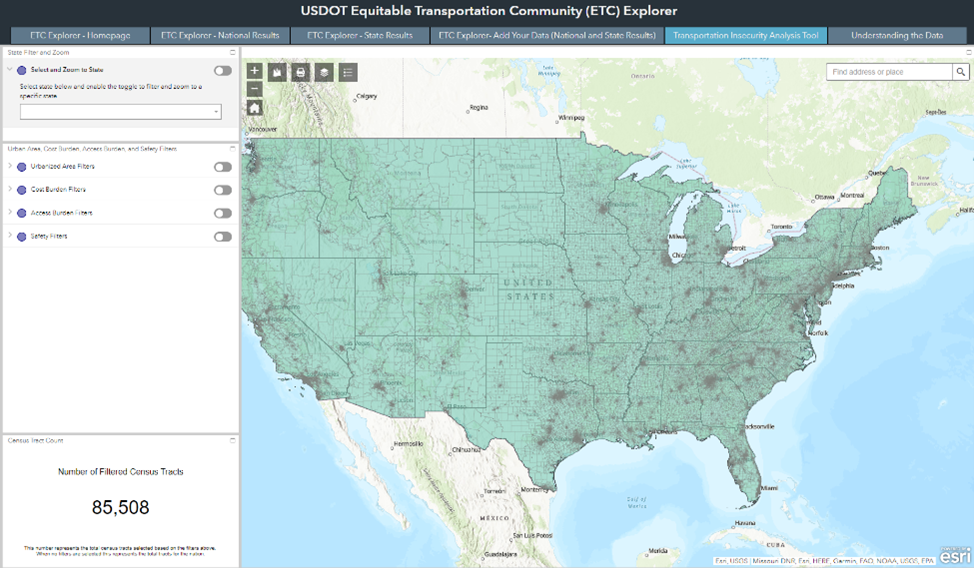Screen dimensions: 974x568
Task: Open the basemap gallery map tool
Action: 277,73
